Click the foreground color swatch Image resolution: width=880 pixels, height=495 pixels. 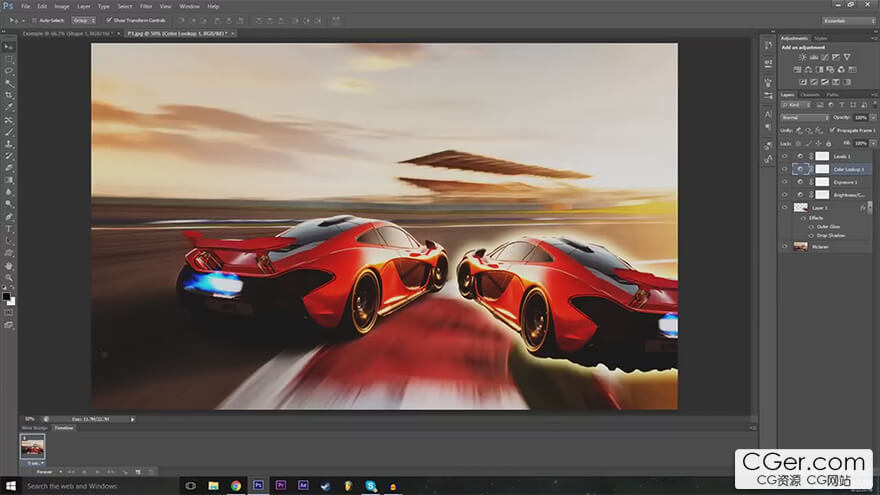pyautogui.click(x=6, y=296)
